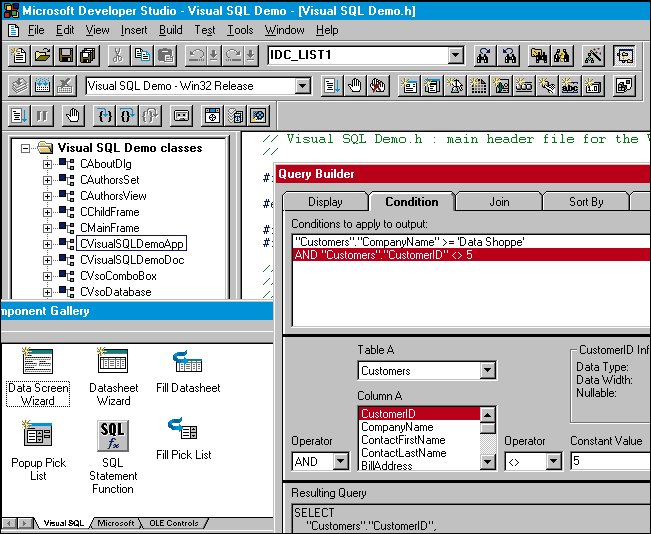The width and height of the screenshot is (651, 534).
Task: Click the Compile toolbar icon on second row
Action: (x=20, y=86)
